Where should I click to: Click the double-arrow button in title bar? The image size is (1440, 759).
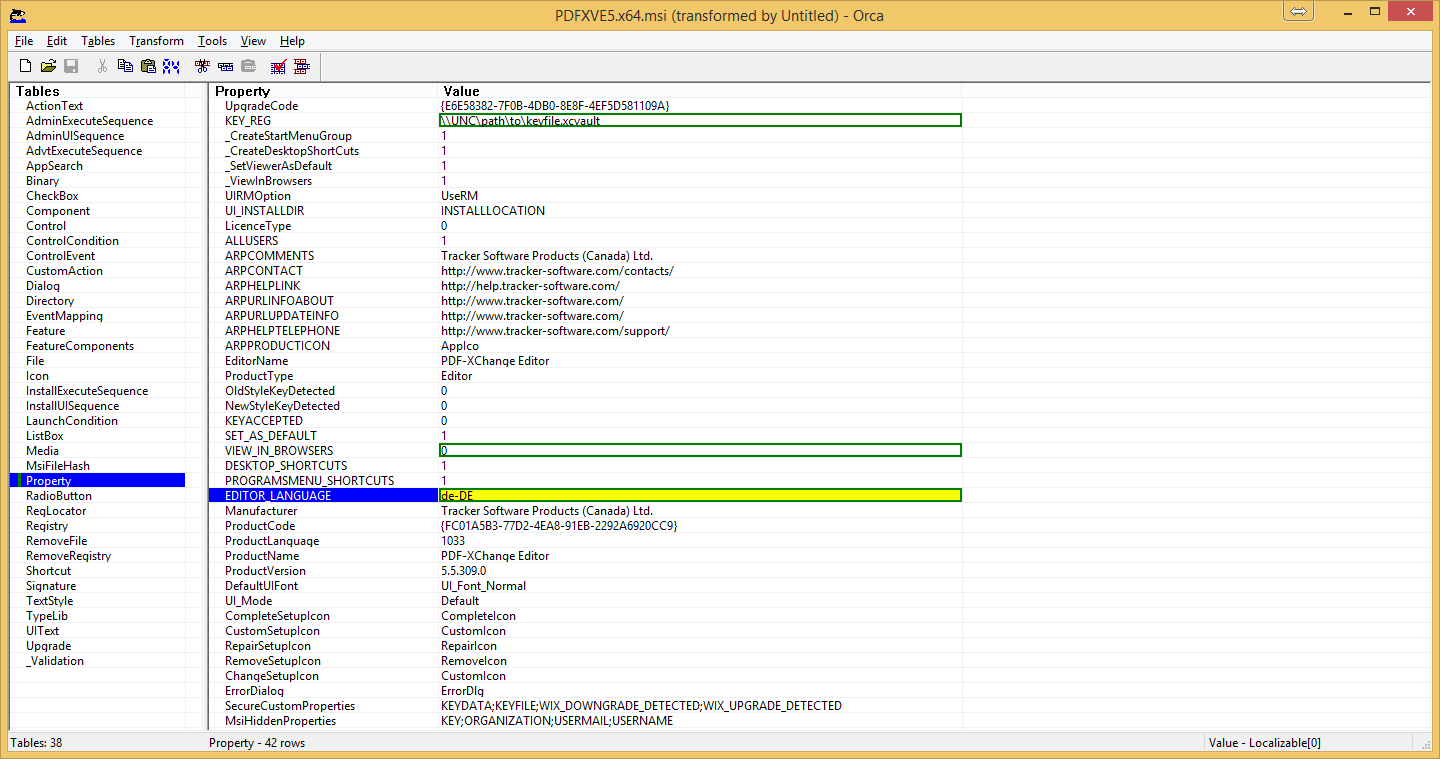(1298, 11)
